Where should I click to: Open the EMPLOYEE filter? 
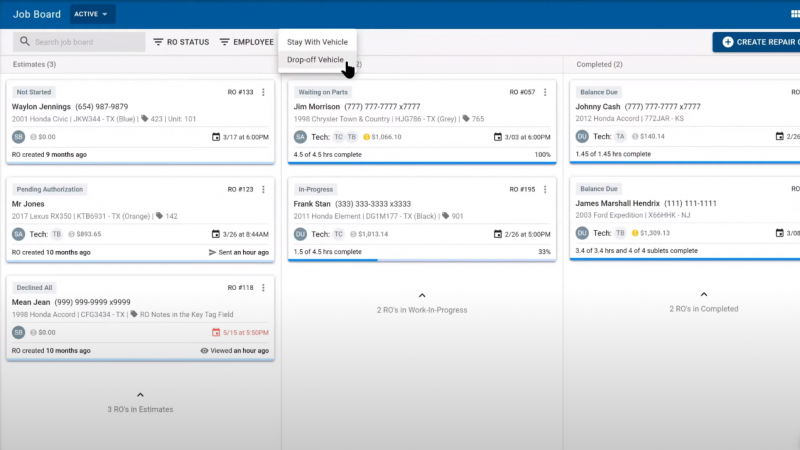[246, 42]
